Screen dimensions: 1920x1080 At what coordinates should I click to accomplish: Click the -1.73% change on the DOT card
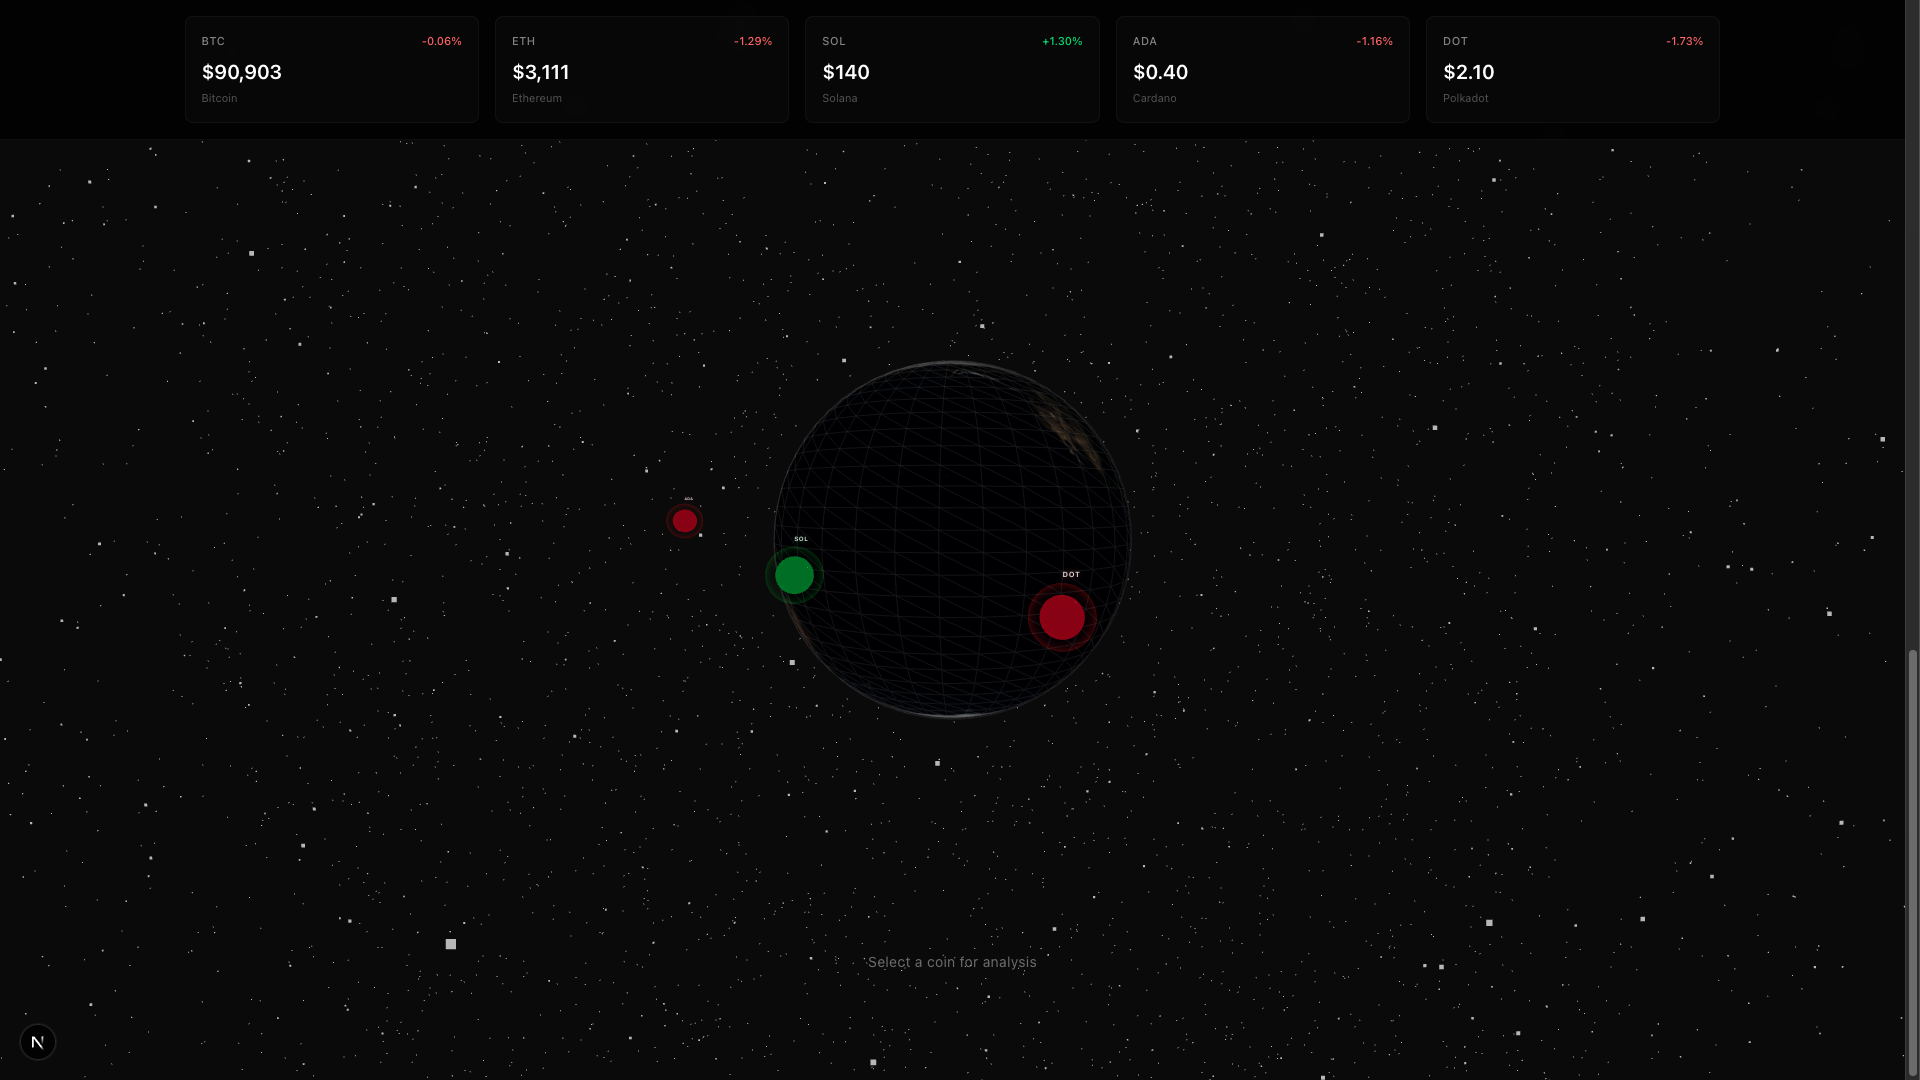tap(1685, 41)
